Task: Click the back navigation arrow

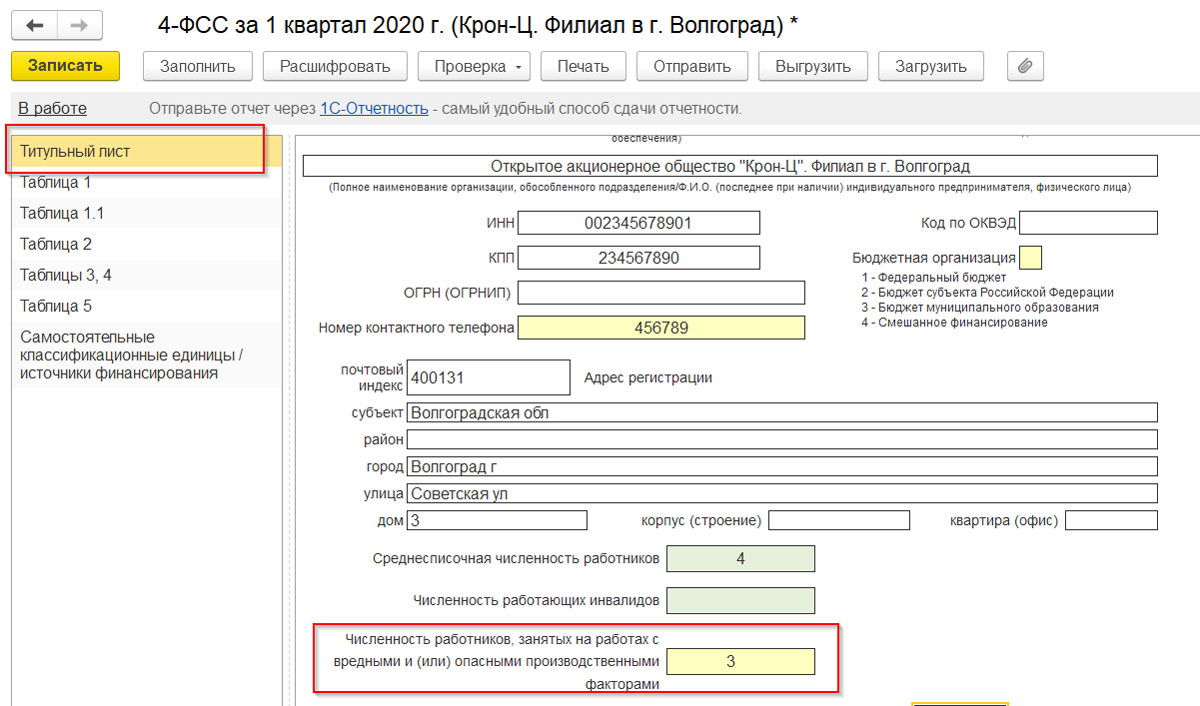Action: point(35,24)
